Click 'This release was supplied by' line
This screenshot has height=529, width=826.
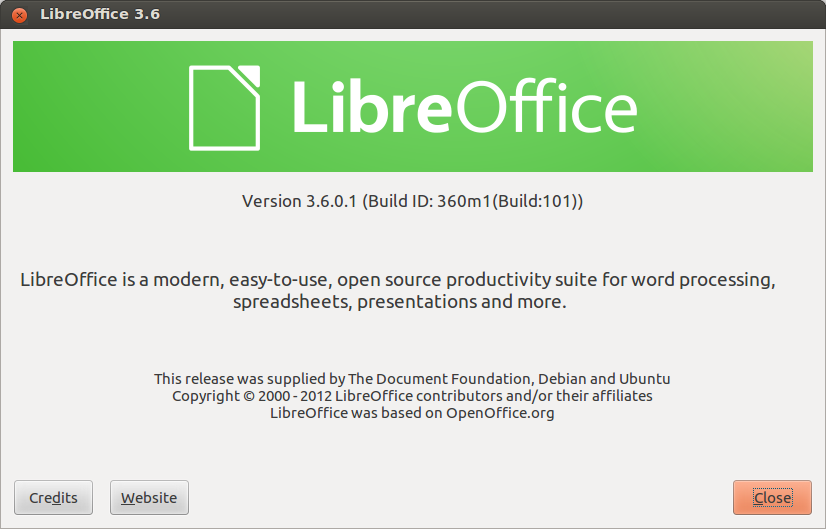click(249, 379)
